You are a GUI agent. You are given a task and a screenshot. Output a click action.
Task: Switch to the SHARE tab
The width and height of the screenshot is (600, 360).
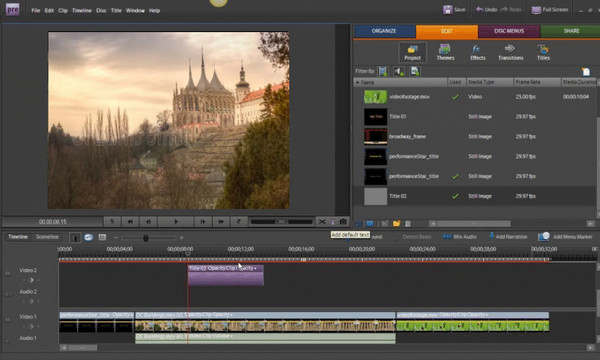coord(570,31)
